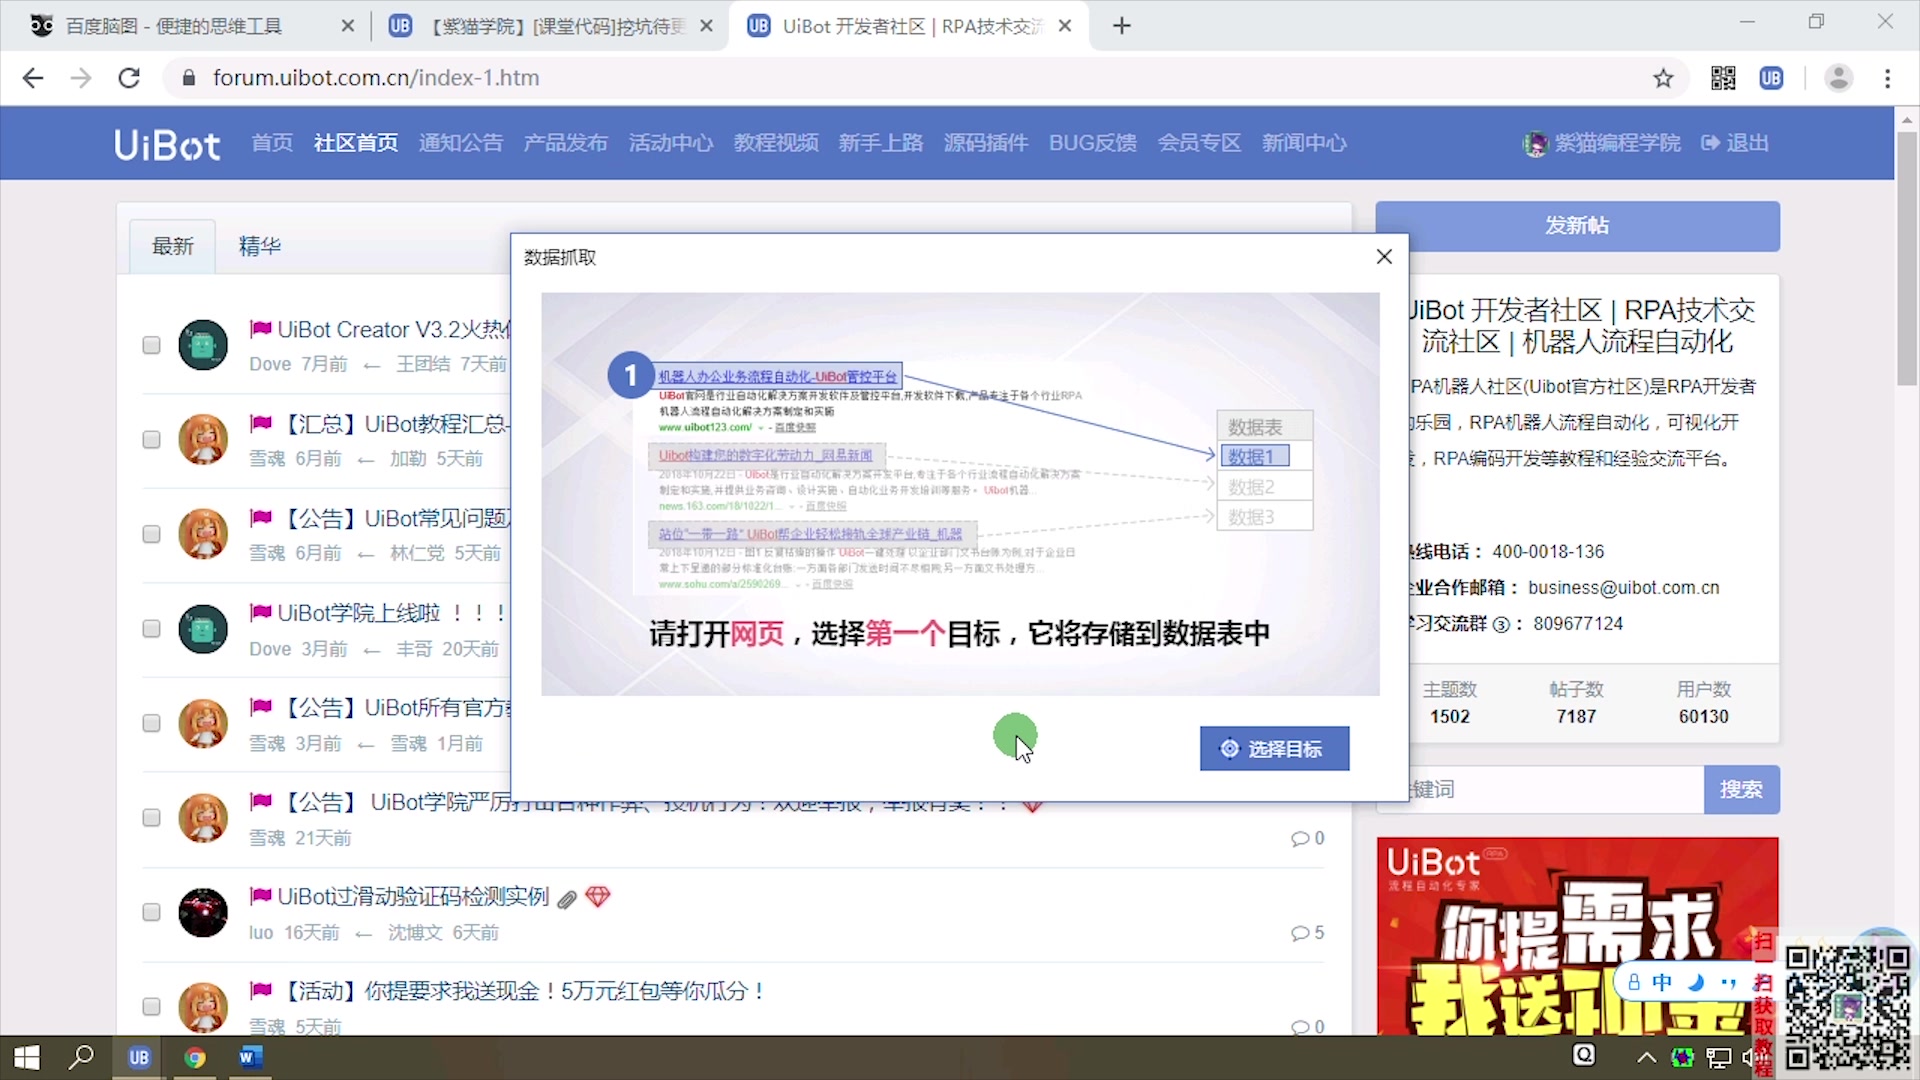Open Word from the taskbar

pos(250,1057)
